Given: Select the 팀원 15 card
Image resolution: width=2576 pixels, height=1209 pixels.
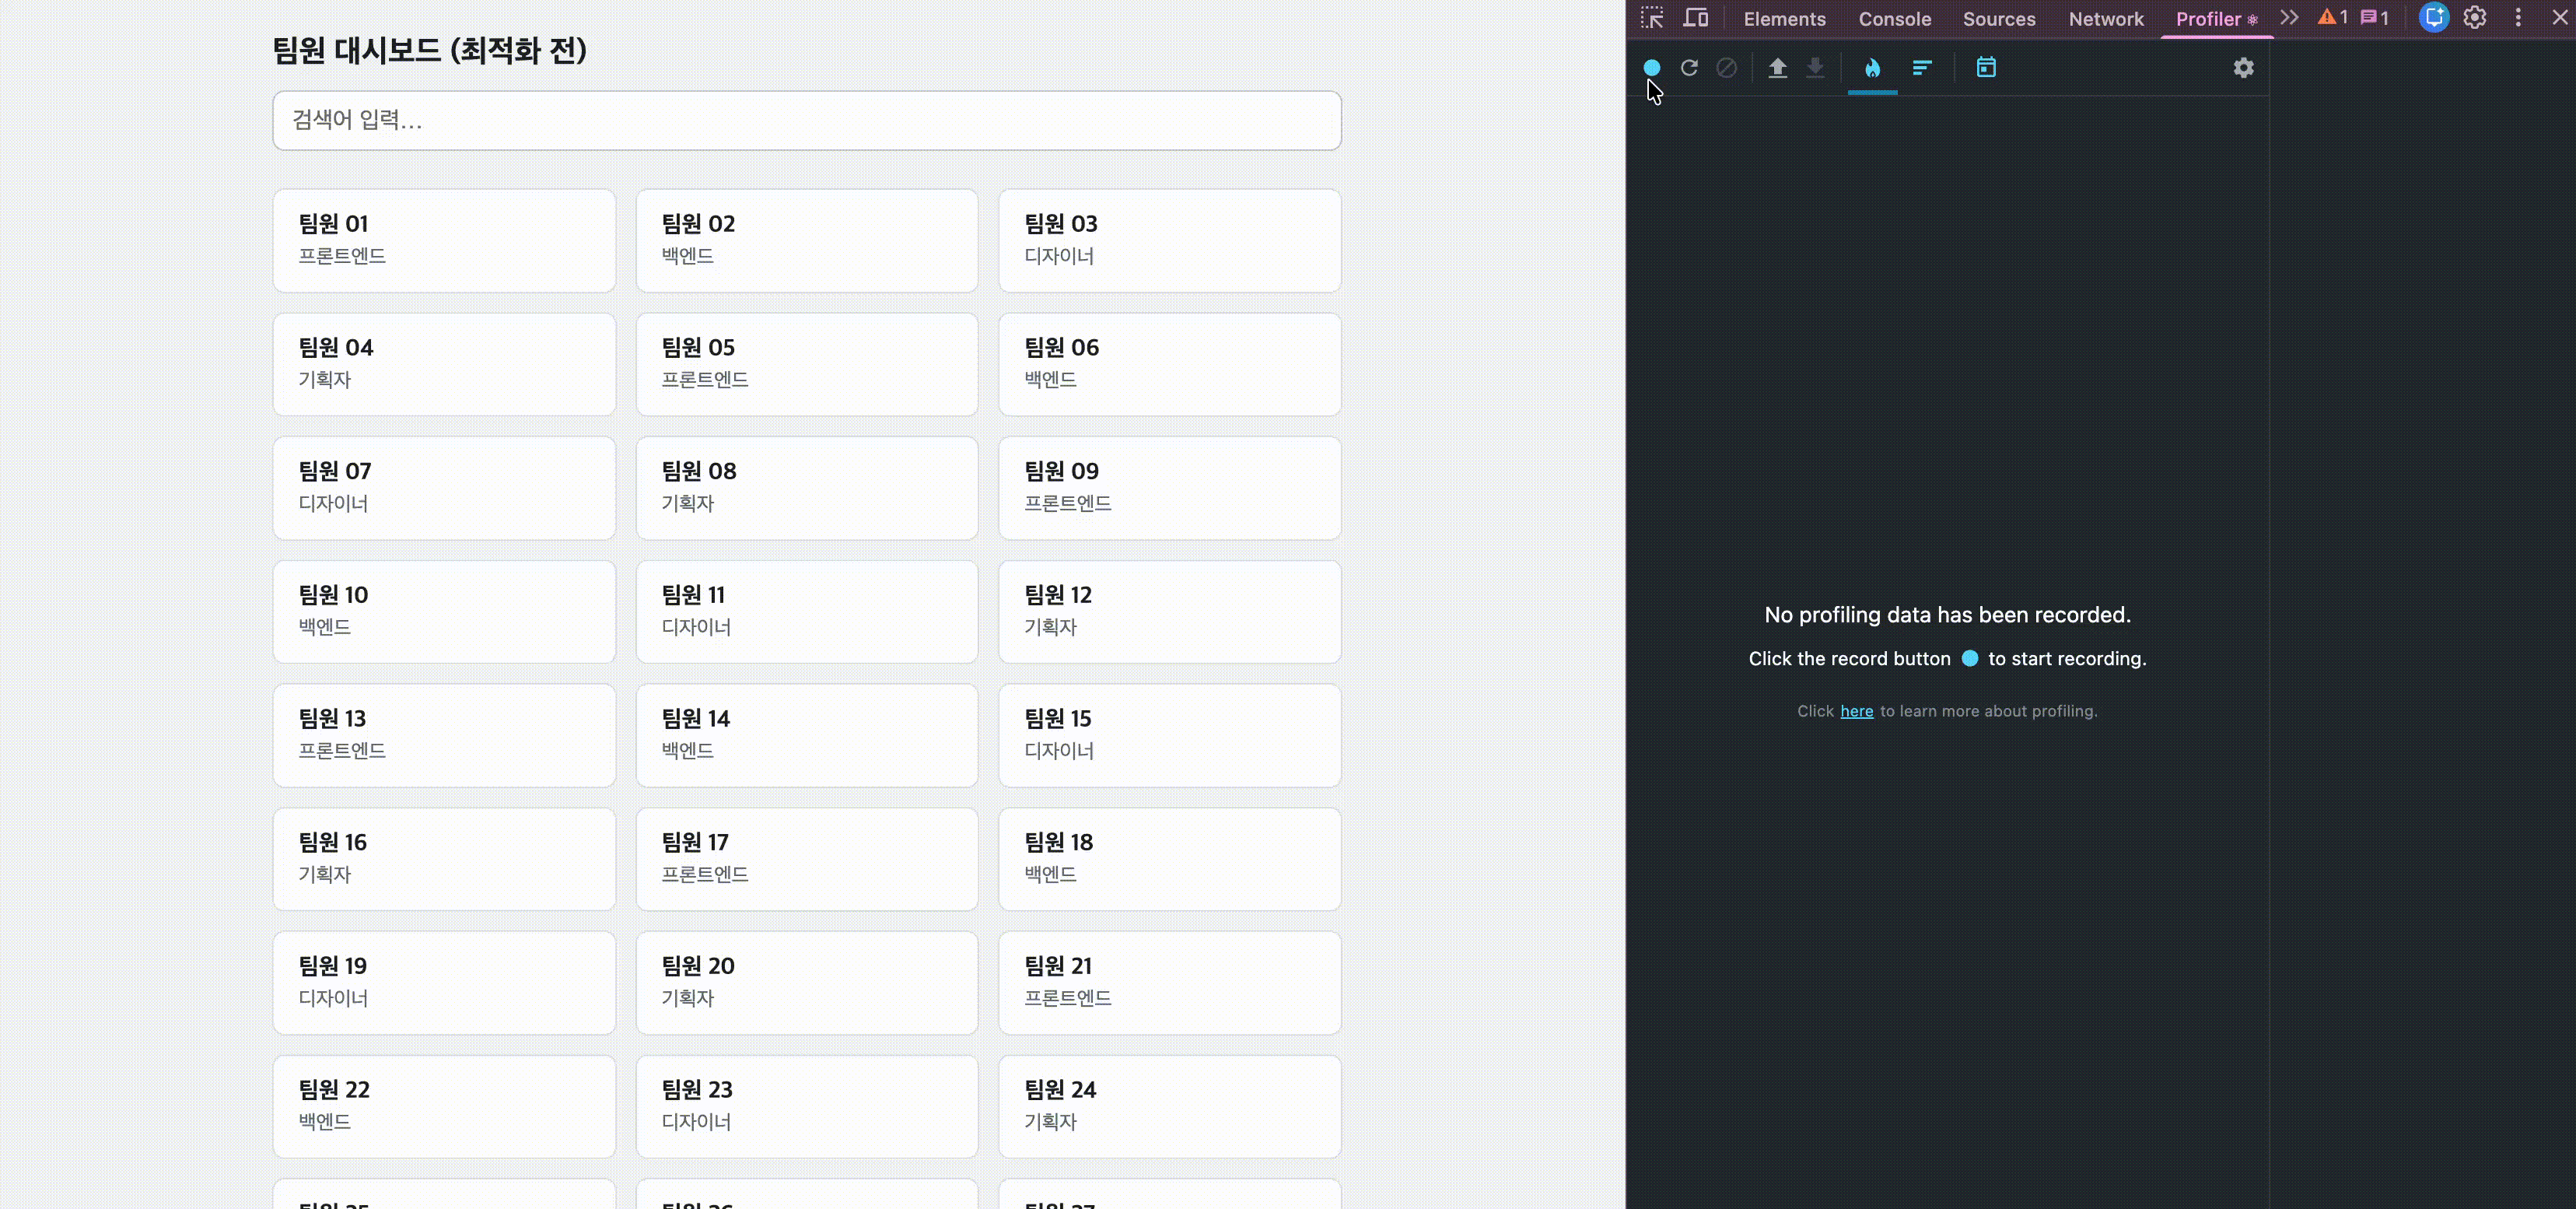Looking at the screenshot, I should point(1170,735).
